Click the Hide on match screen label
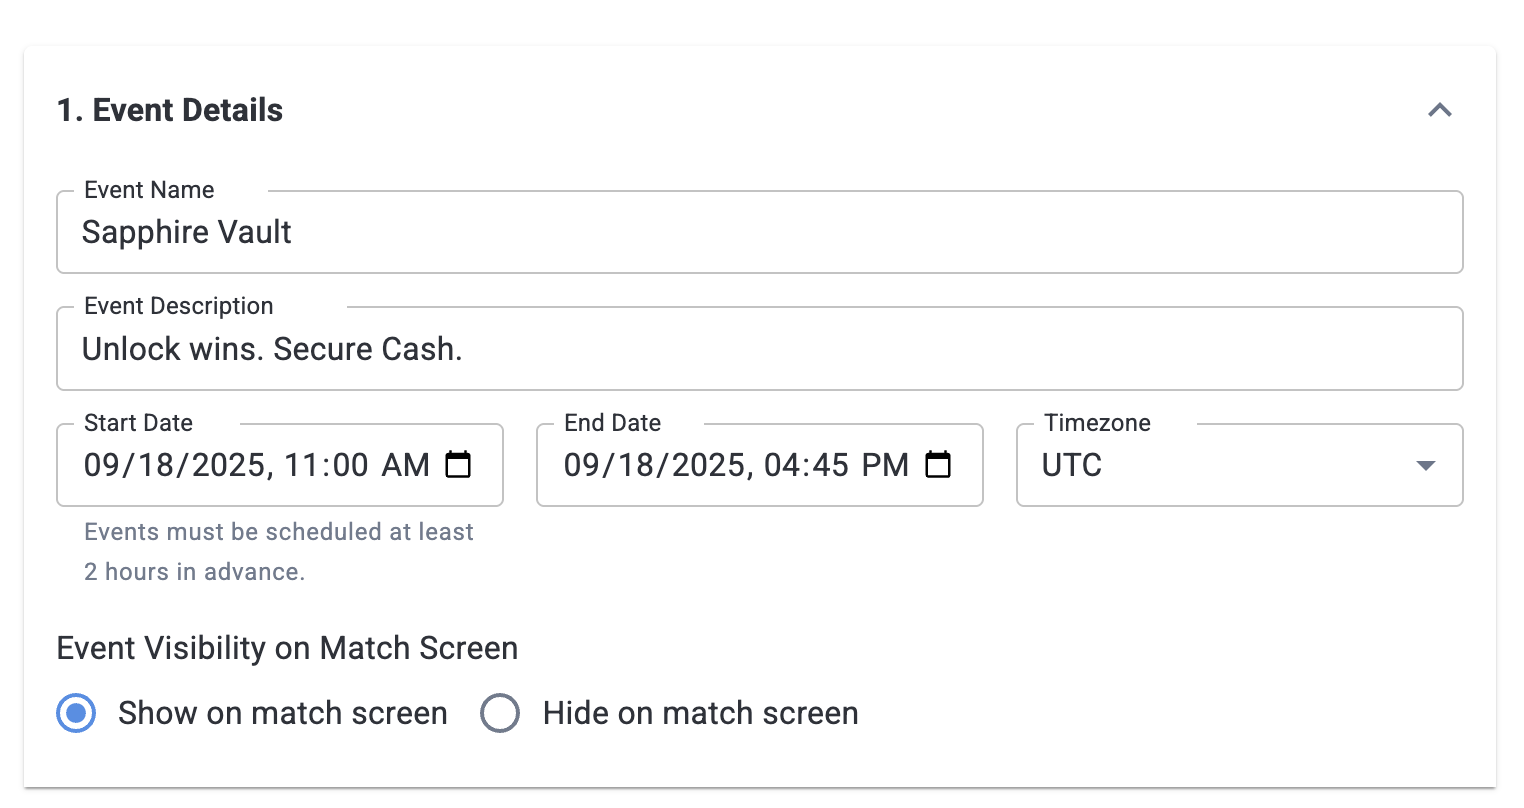Image resolution: width=1524 pixels, height=808 pixels. [x=700, y=713]
